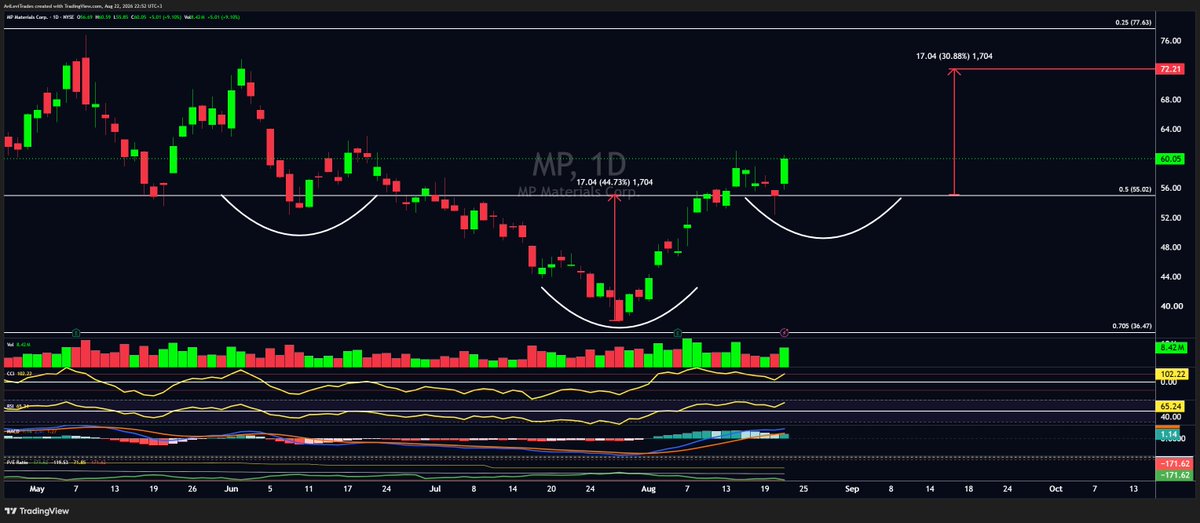Click the 64.00 price axis tick
Screen dimensions: 1200x523
[x=1170, y=129]
